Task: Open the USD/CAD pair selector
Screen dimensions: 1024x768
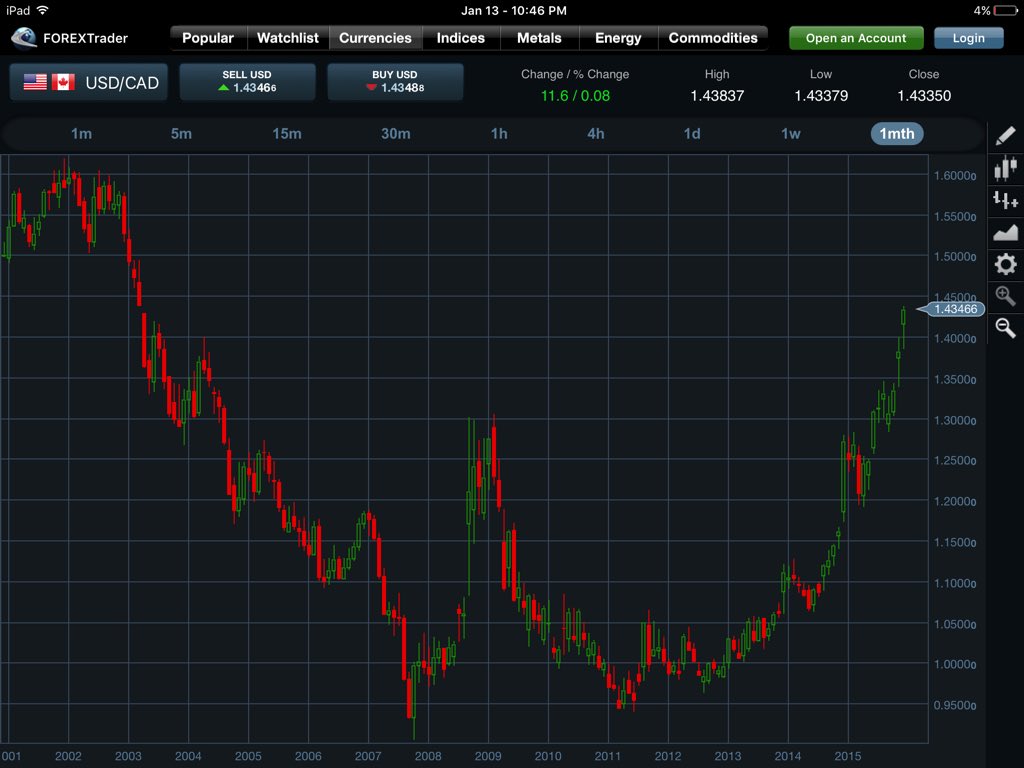Action: tap(89, 82)
